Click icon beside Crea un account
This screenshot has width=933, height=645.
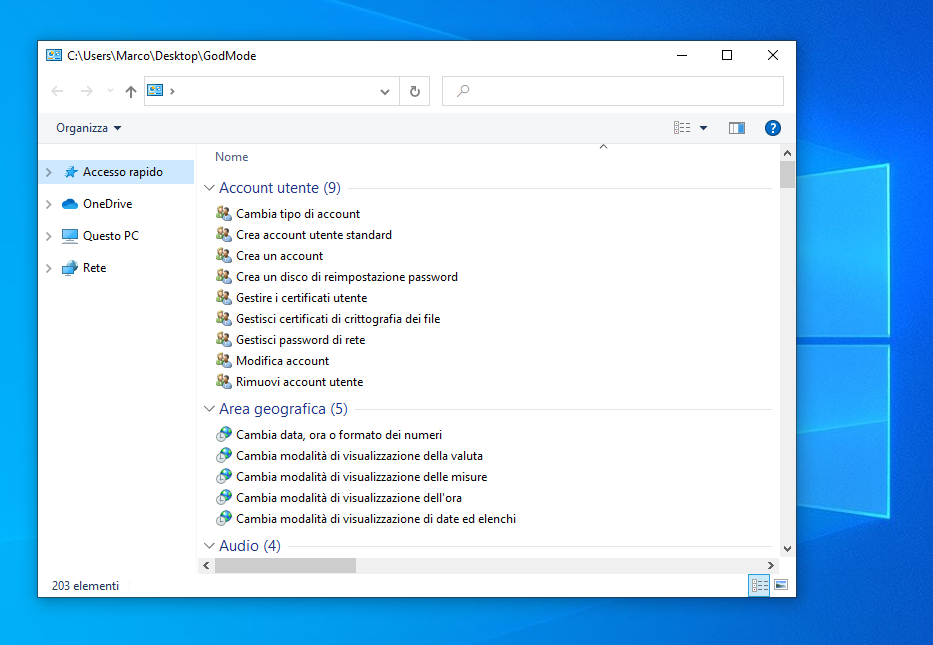224,255
